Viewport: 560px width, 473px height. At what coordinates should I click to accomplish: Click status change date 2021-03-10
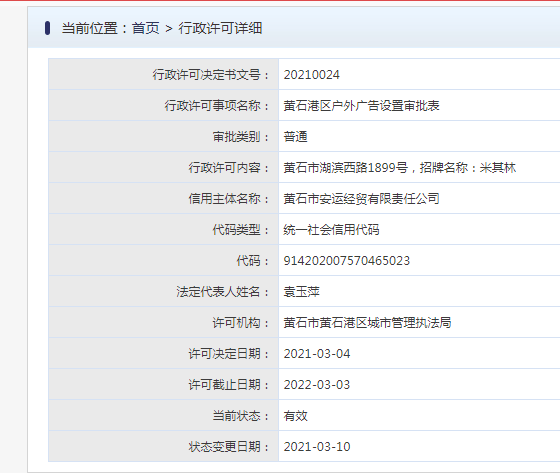pyautogui.click(x=317, y=447)
